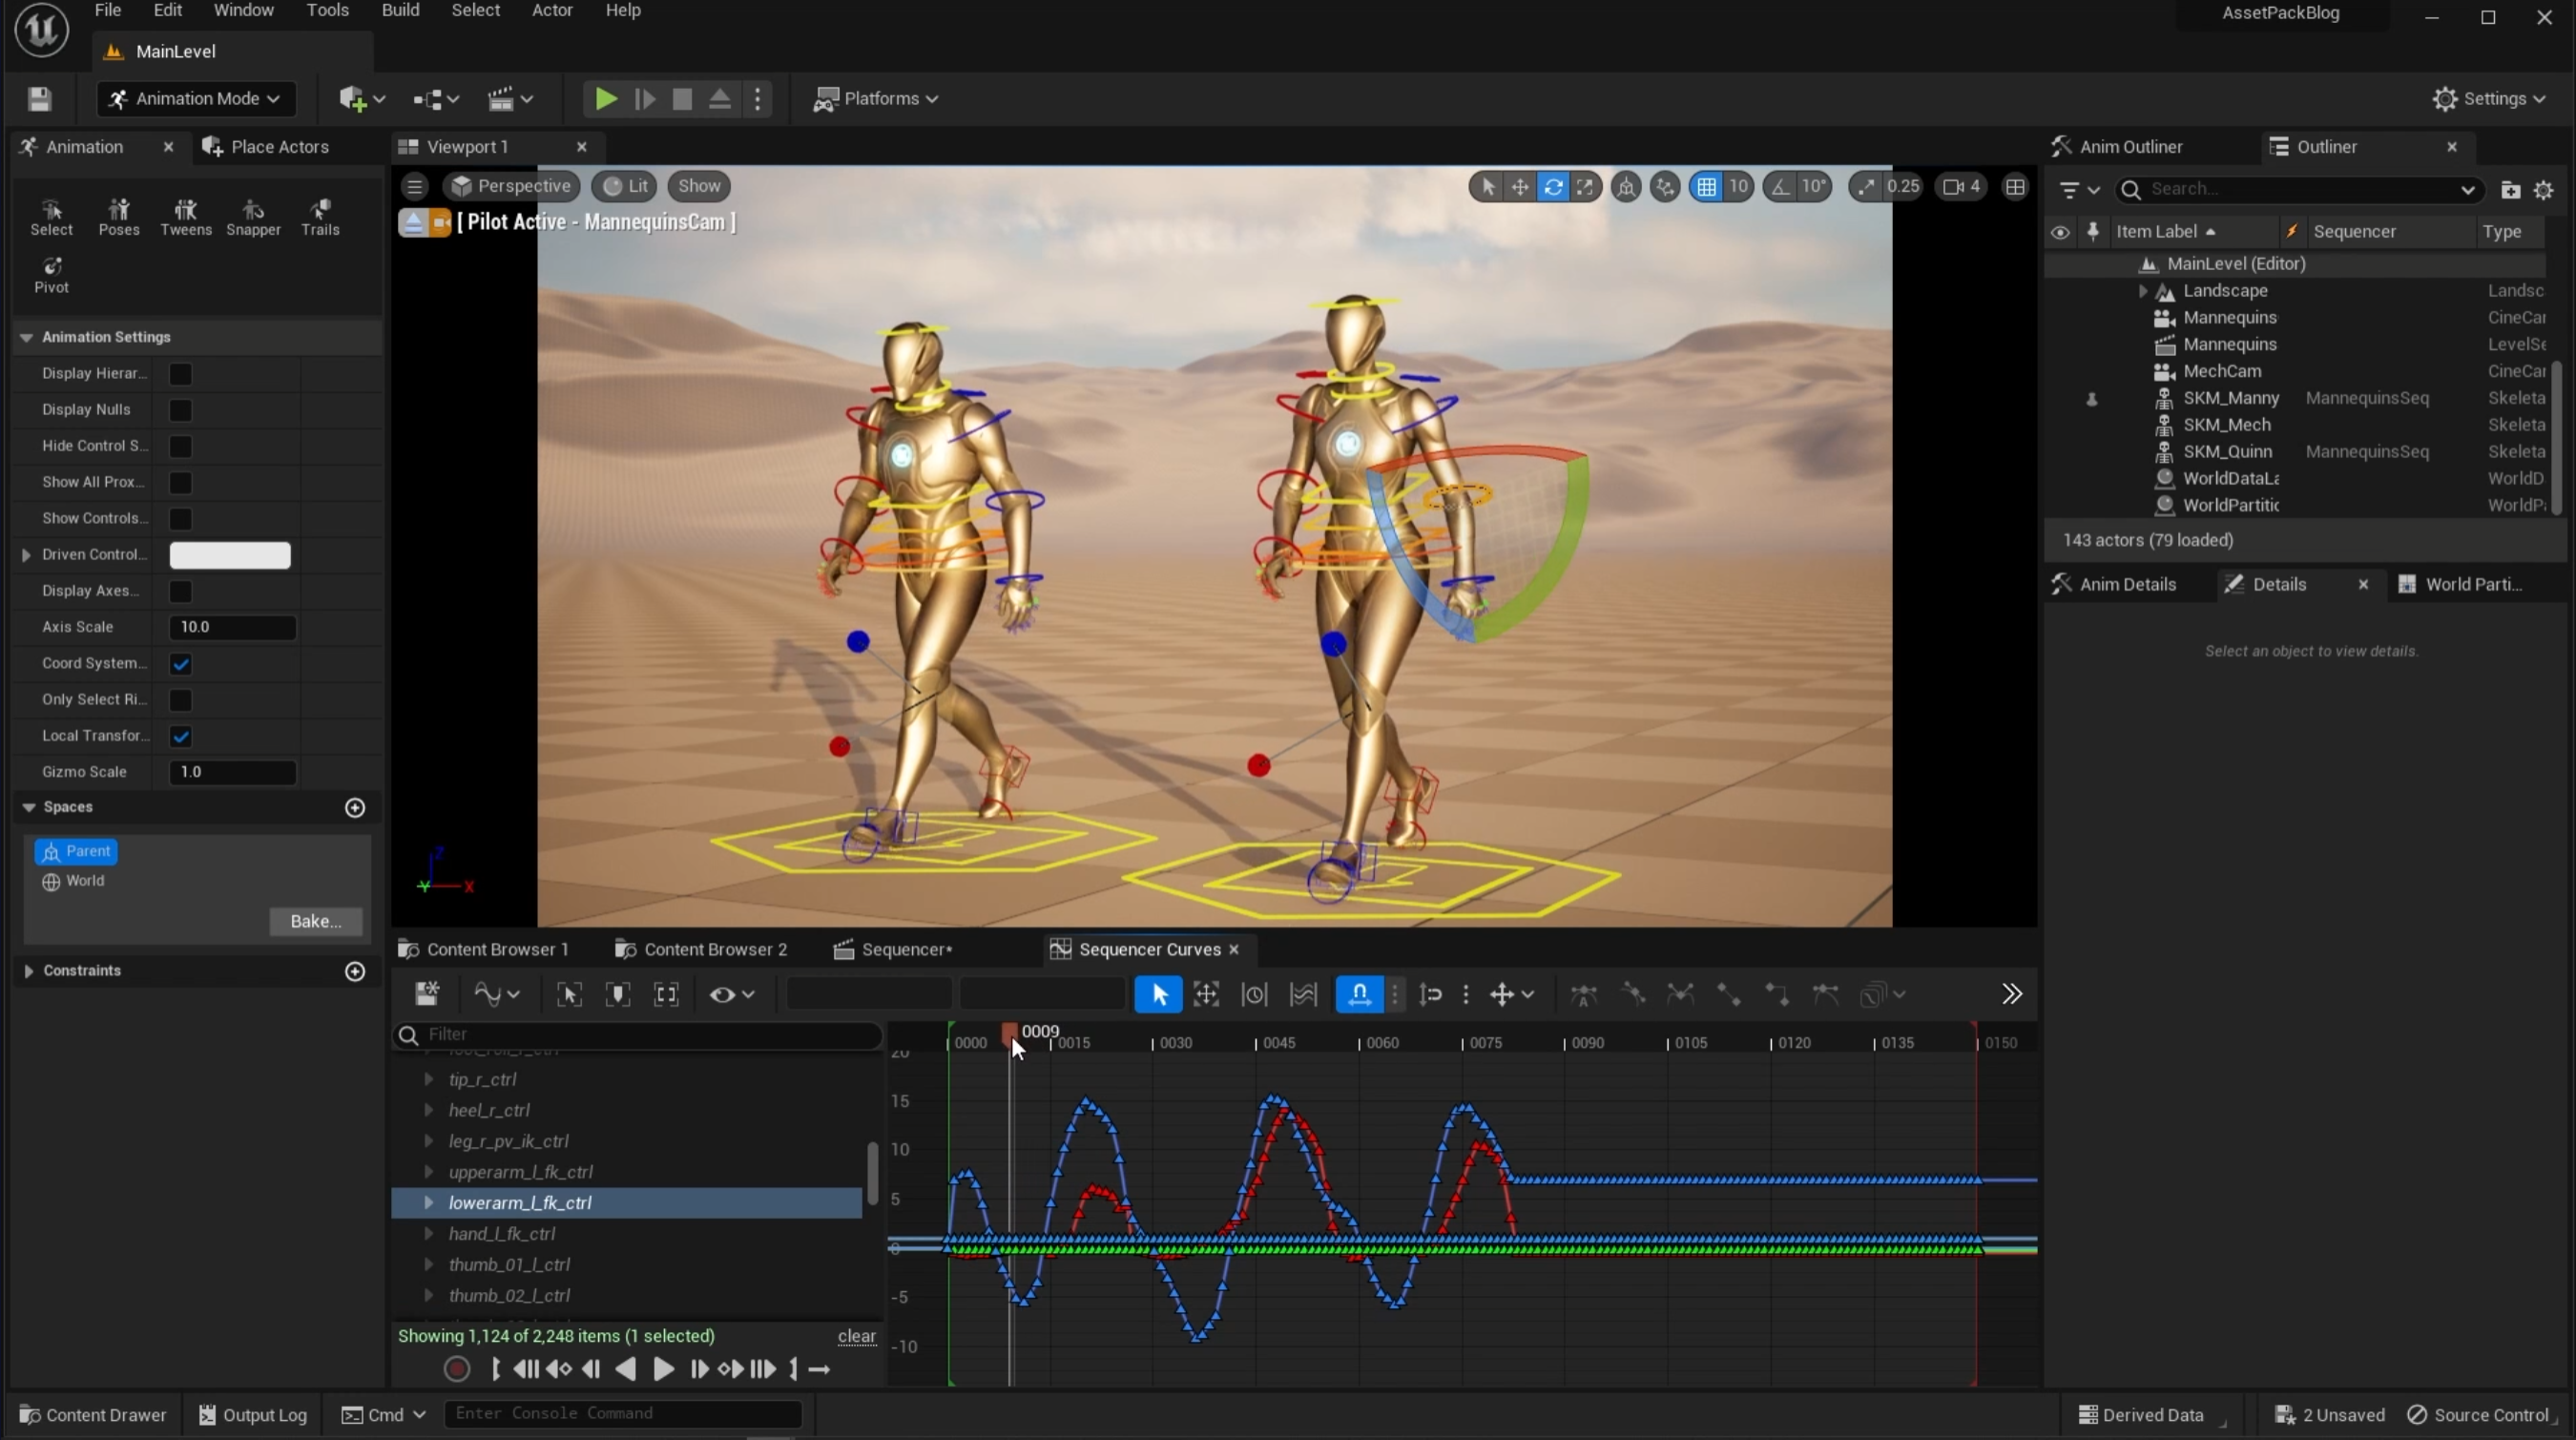Click the Bake button
2576x1440 pixels.
315,921
